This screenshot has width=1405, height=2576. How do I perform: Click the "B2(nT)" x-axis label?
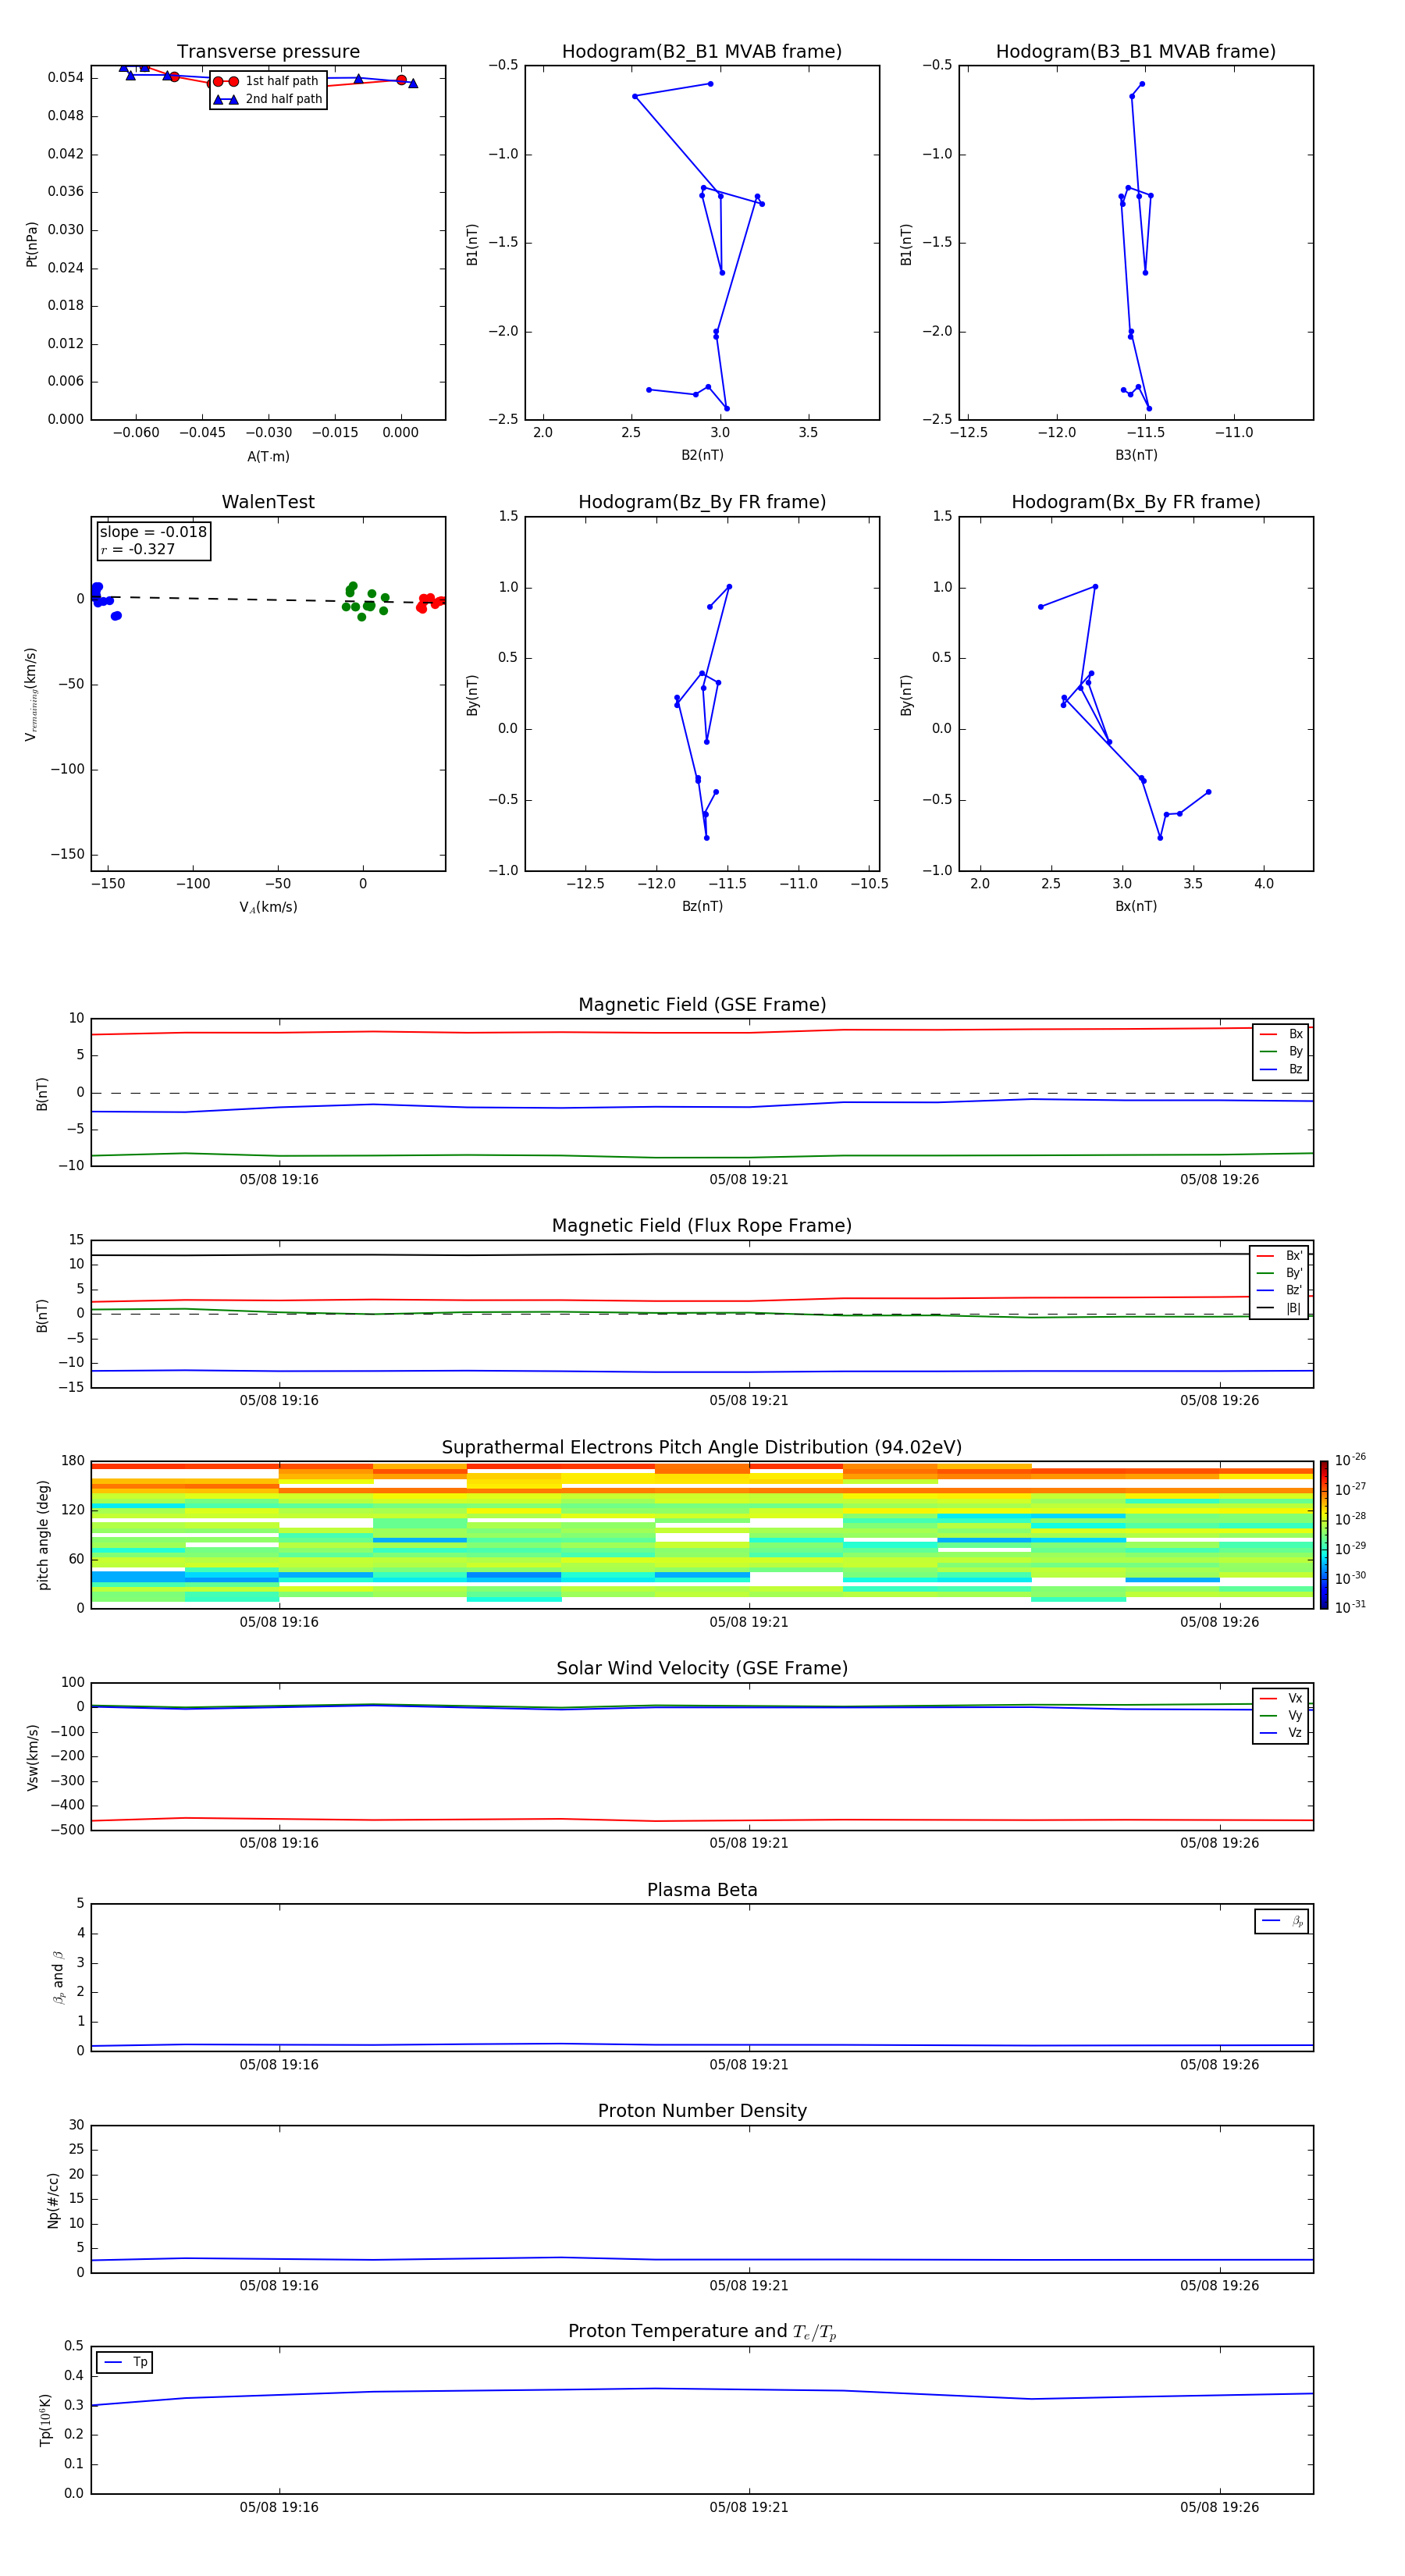click(x=702, y=455)
